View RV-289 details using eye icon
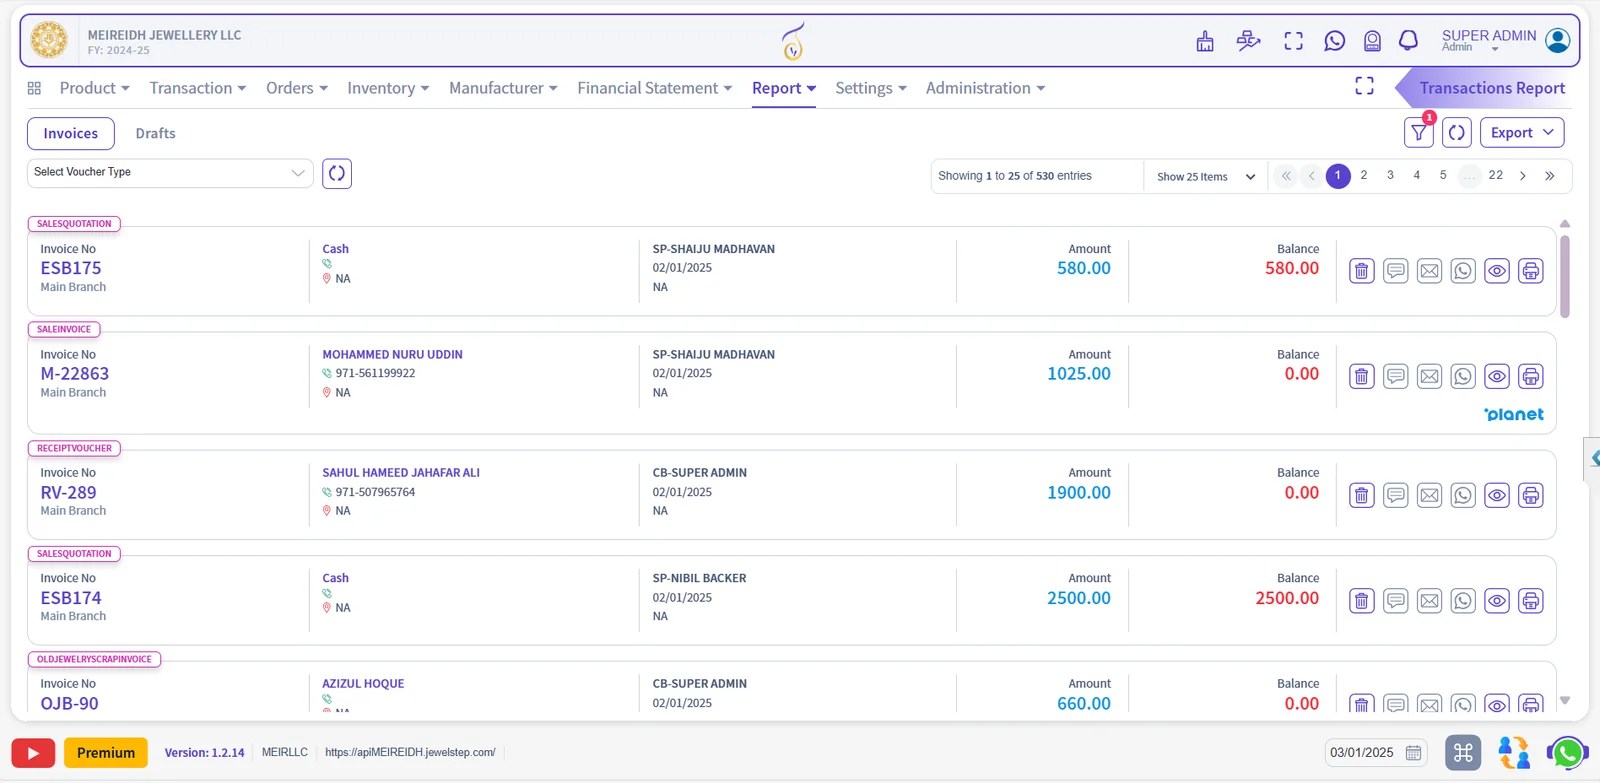The image size is (1600, 783). [1497, 495]
